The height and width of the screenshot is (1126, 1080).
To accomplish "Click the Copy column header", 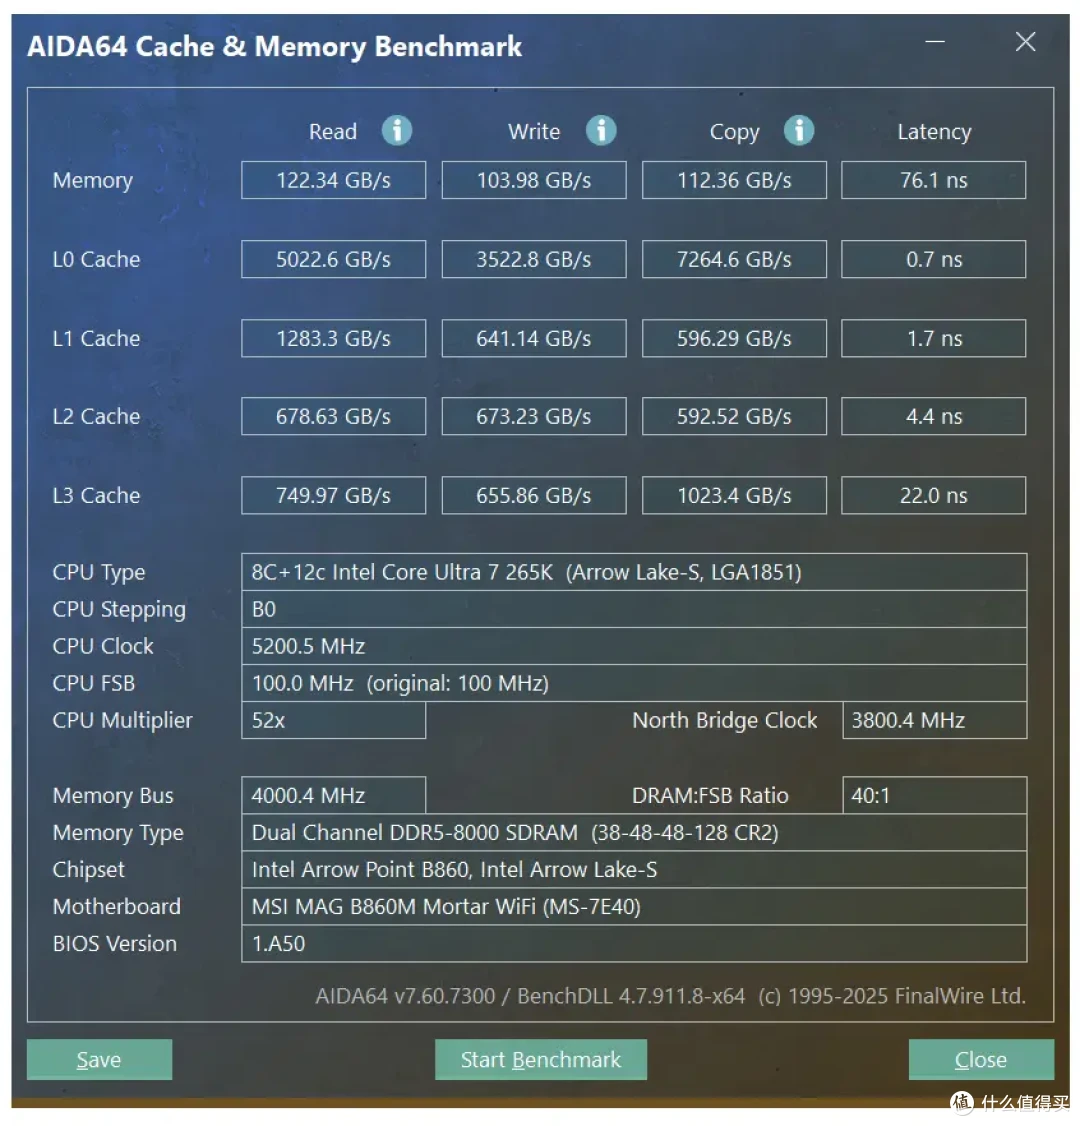I will tap(734, 132).
